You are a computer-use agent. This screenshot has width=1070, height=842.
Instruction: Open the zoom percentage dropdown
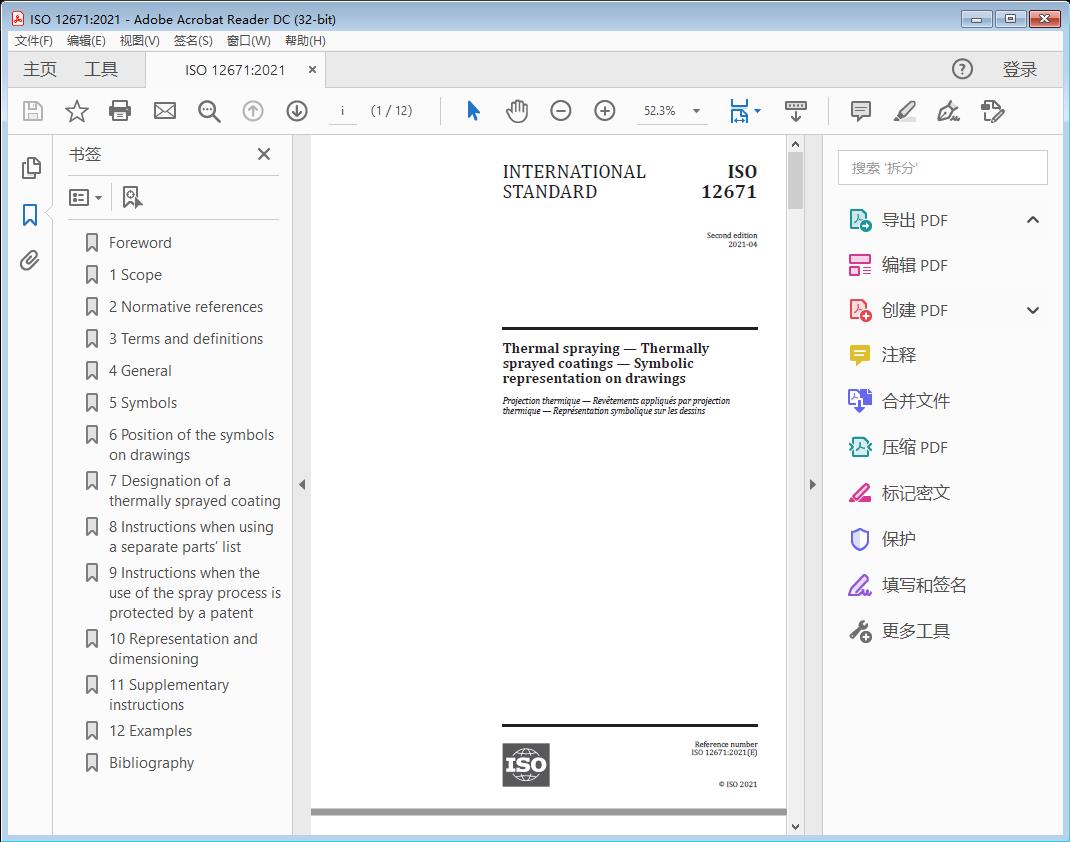pos(696,111)
